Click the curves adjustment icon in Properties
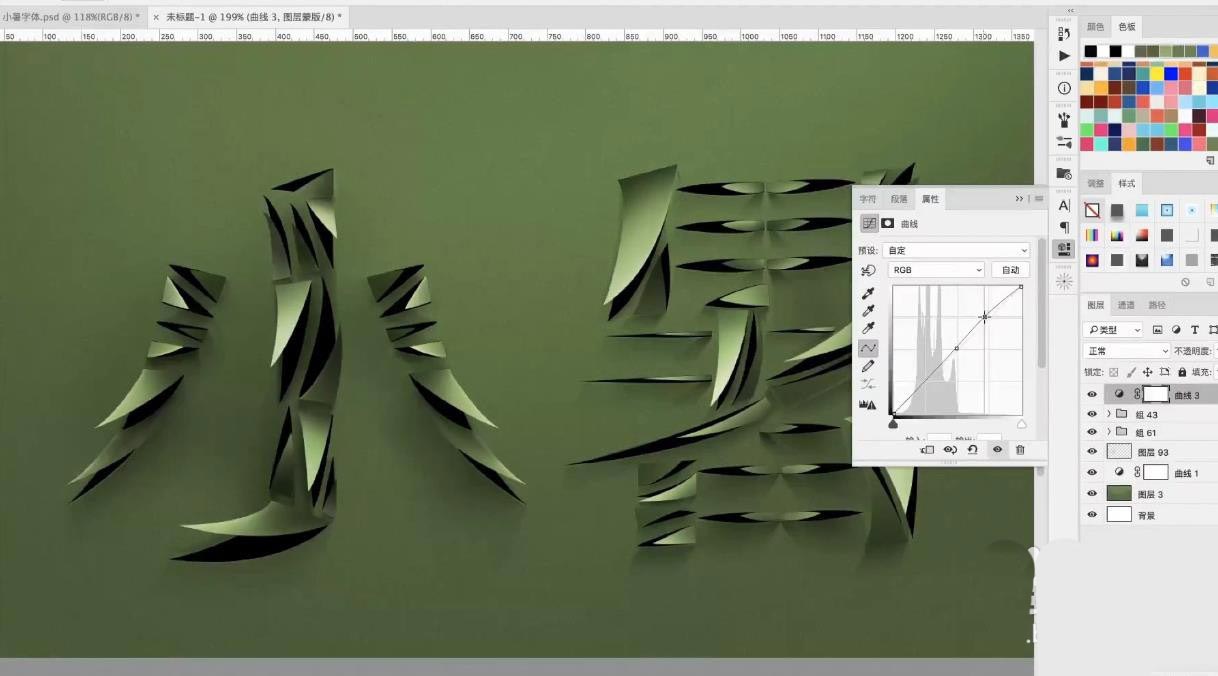Screen dimensions: 1218x676 coord(869,224)
